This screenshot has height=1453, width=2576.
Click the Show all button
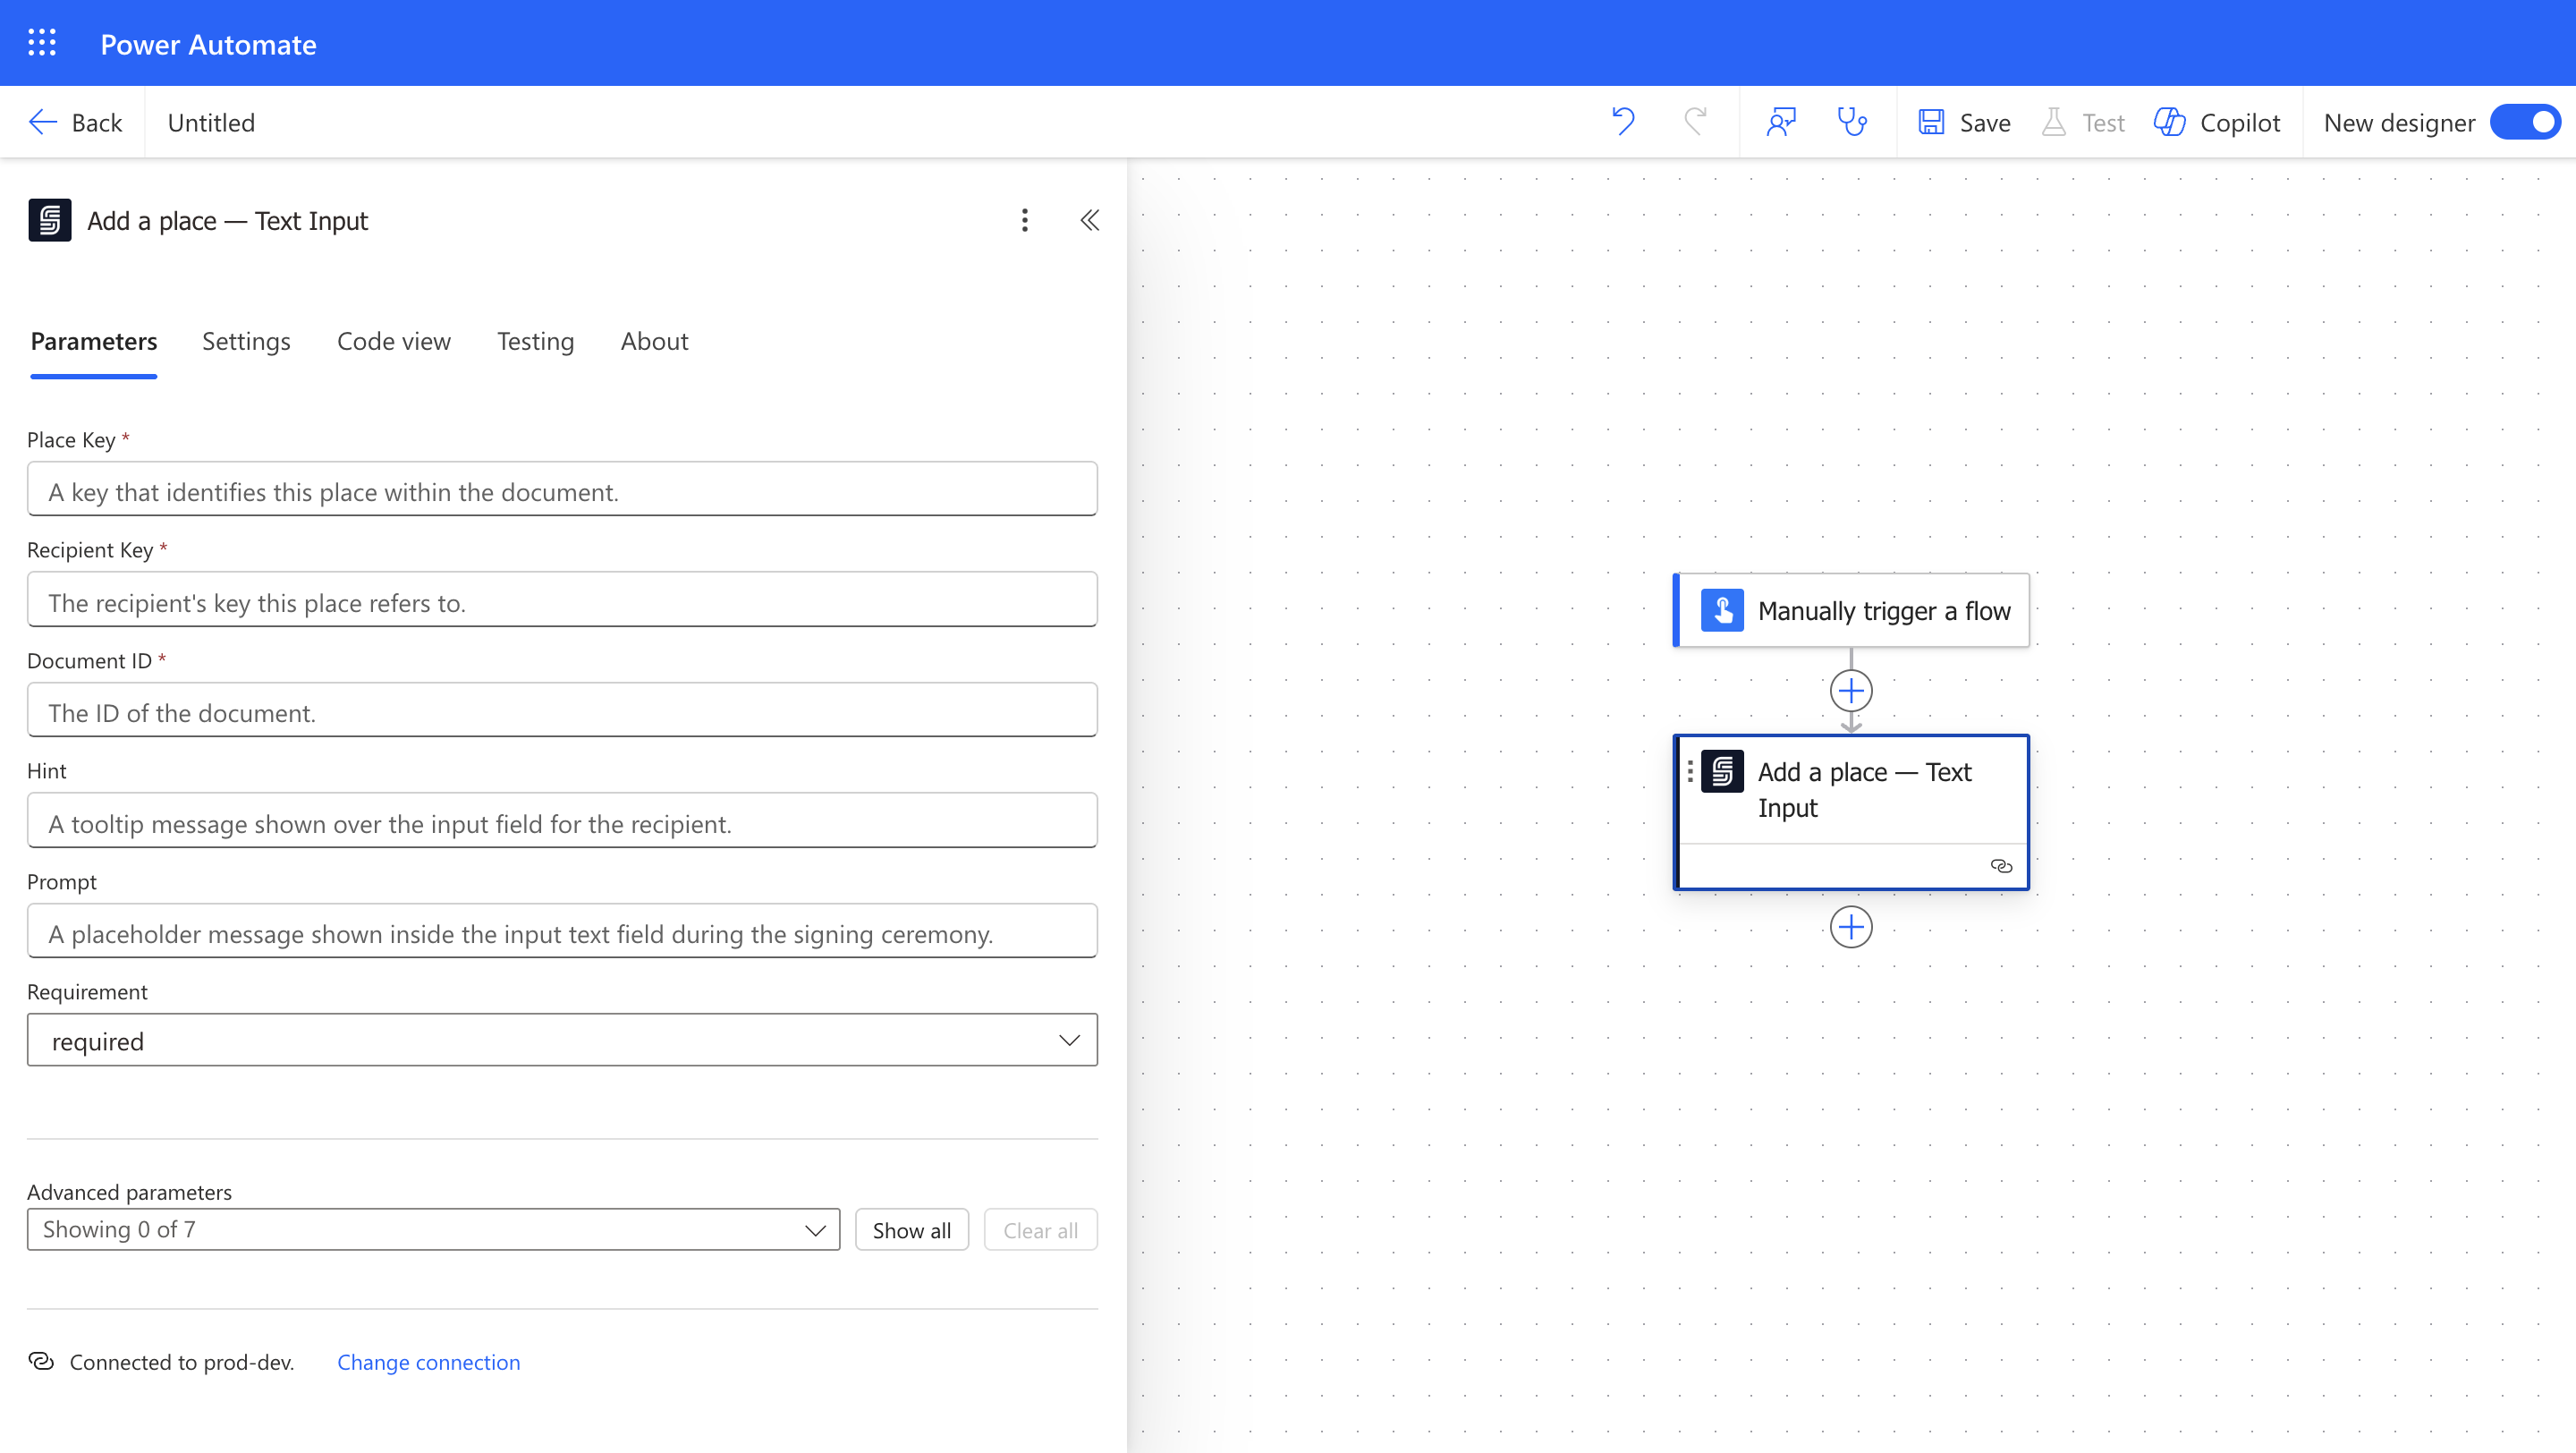point(911,1230)
